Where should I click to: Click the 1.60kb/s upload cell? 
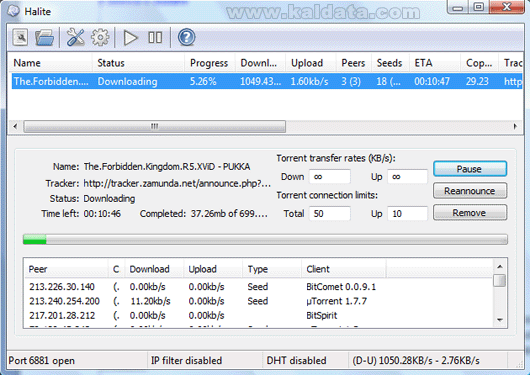tap(309, 81)
